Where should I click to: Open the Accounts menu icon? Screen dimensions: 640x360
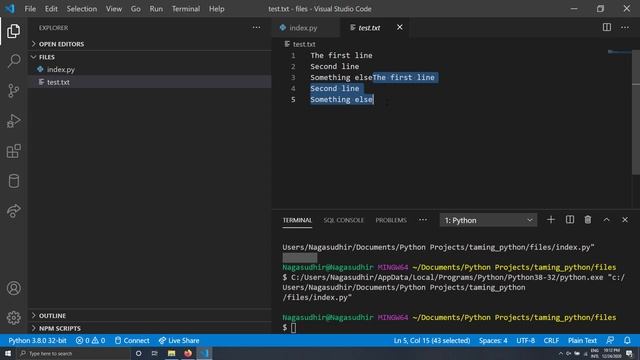[13, 288]
